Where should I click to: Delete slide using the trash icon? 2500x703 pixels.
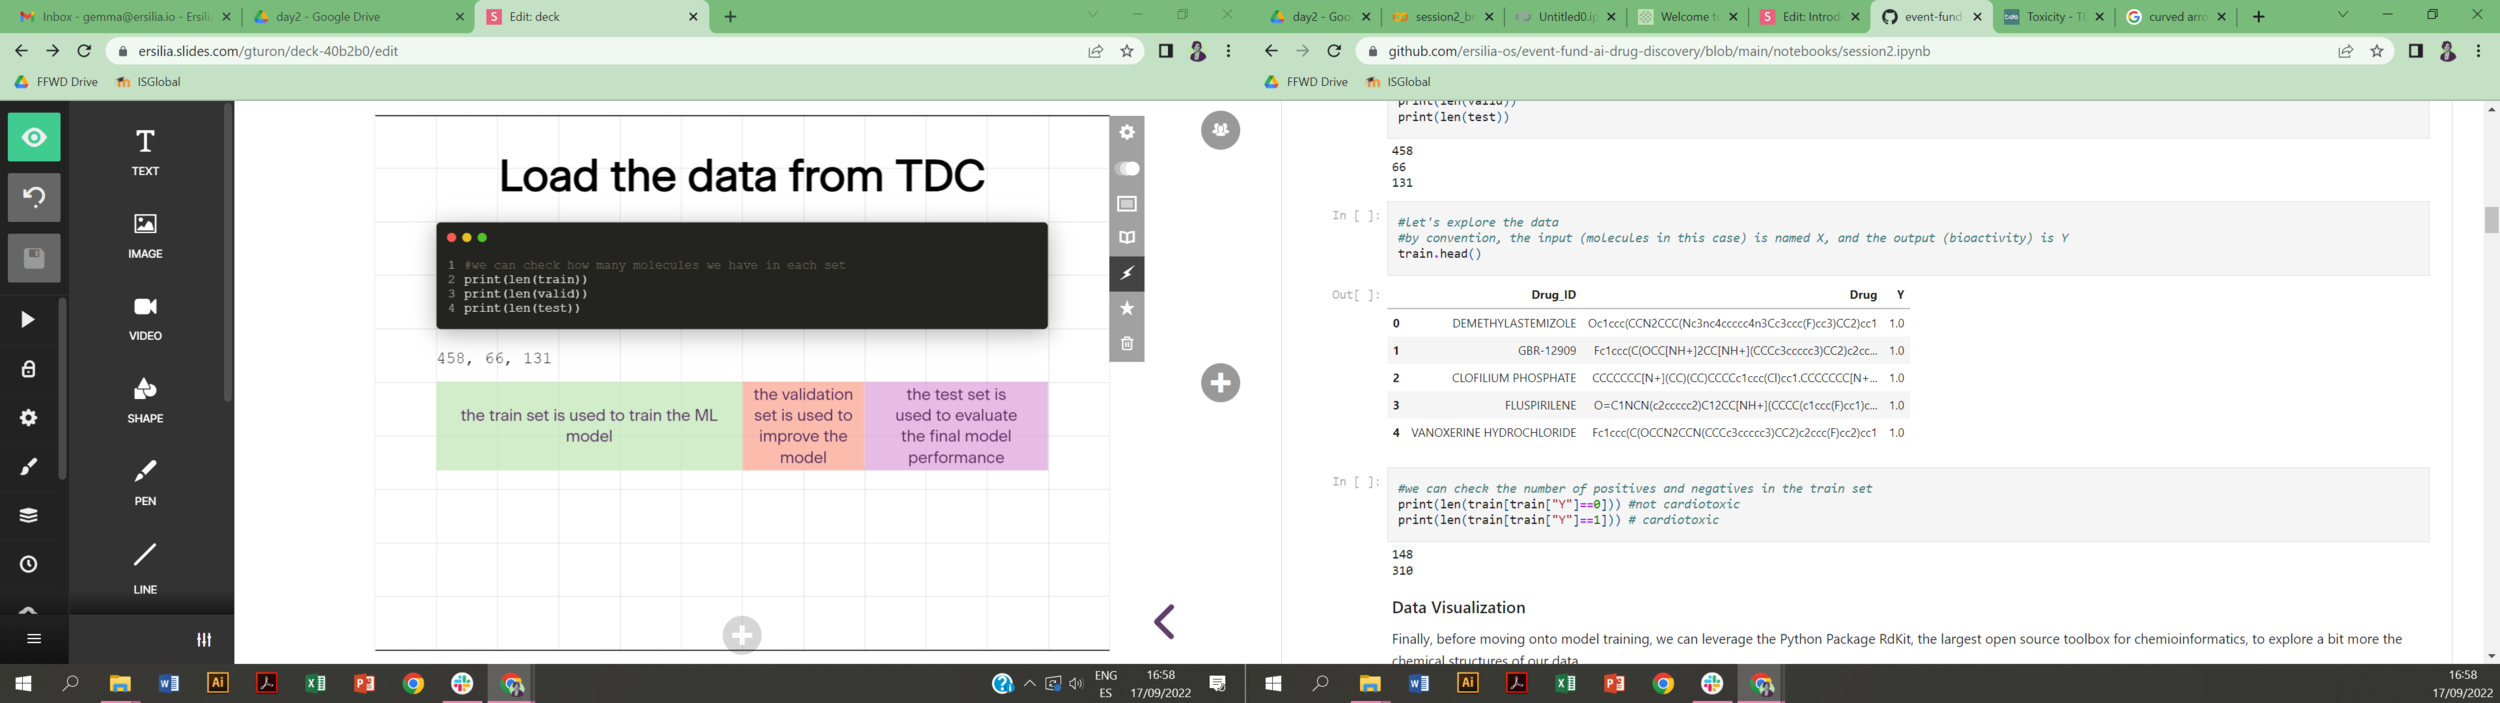tap(1127, 343)
